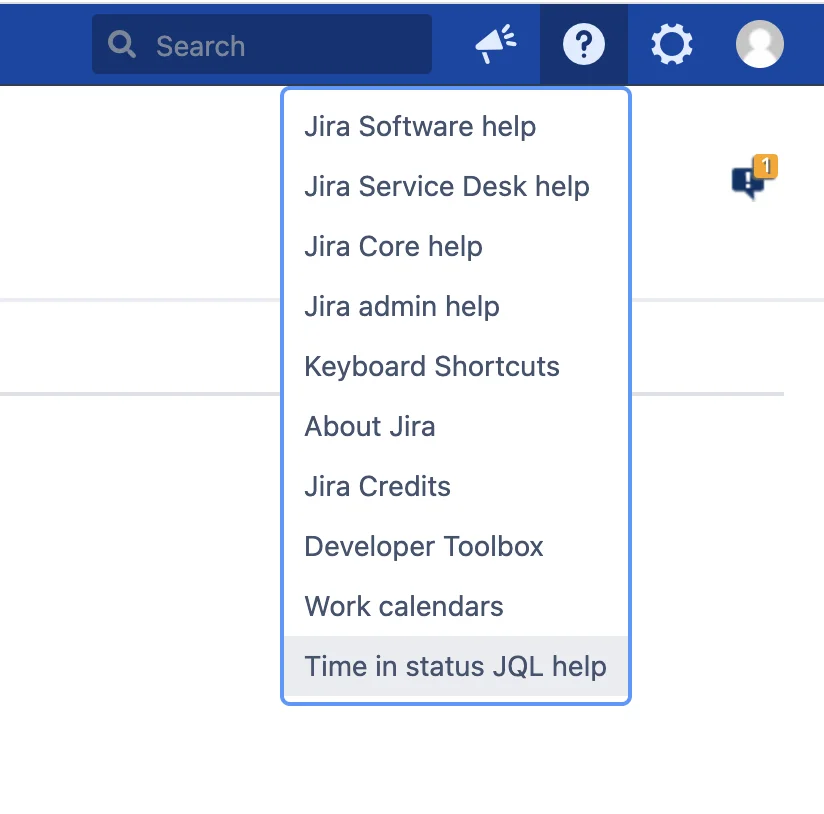Open Jira Core help

click(456, 246)
